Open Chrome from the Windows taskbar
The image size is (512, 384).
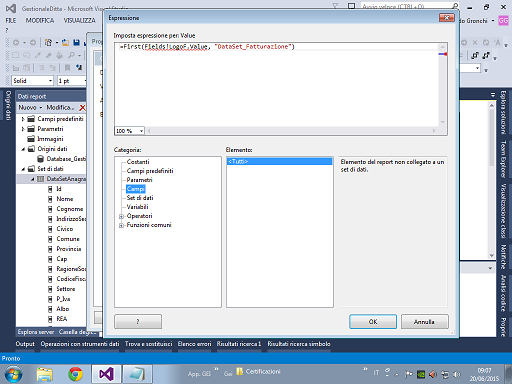[75, 374]
